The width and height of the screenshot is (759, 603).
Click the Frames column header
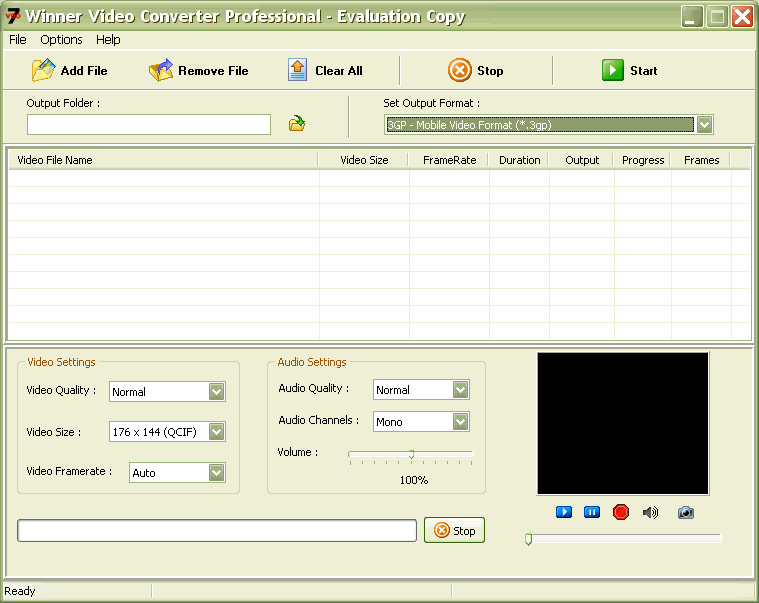coord(701,160)
